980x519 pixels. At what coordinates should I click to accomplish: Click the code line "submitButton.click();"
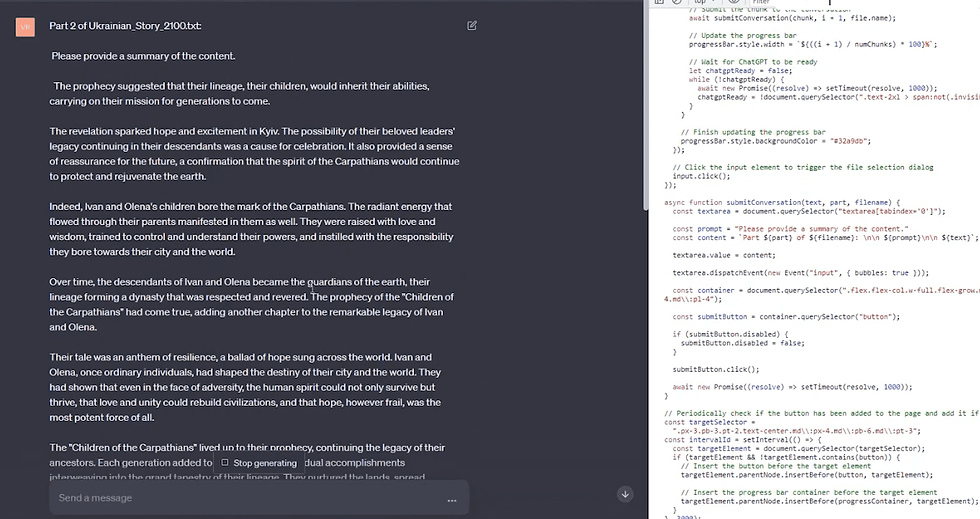(716, 369)
